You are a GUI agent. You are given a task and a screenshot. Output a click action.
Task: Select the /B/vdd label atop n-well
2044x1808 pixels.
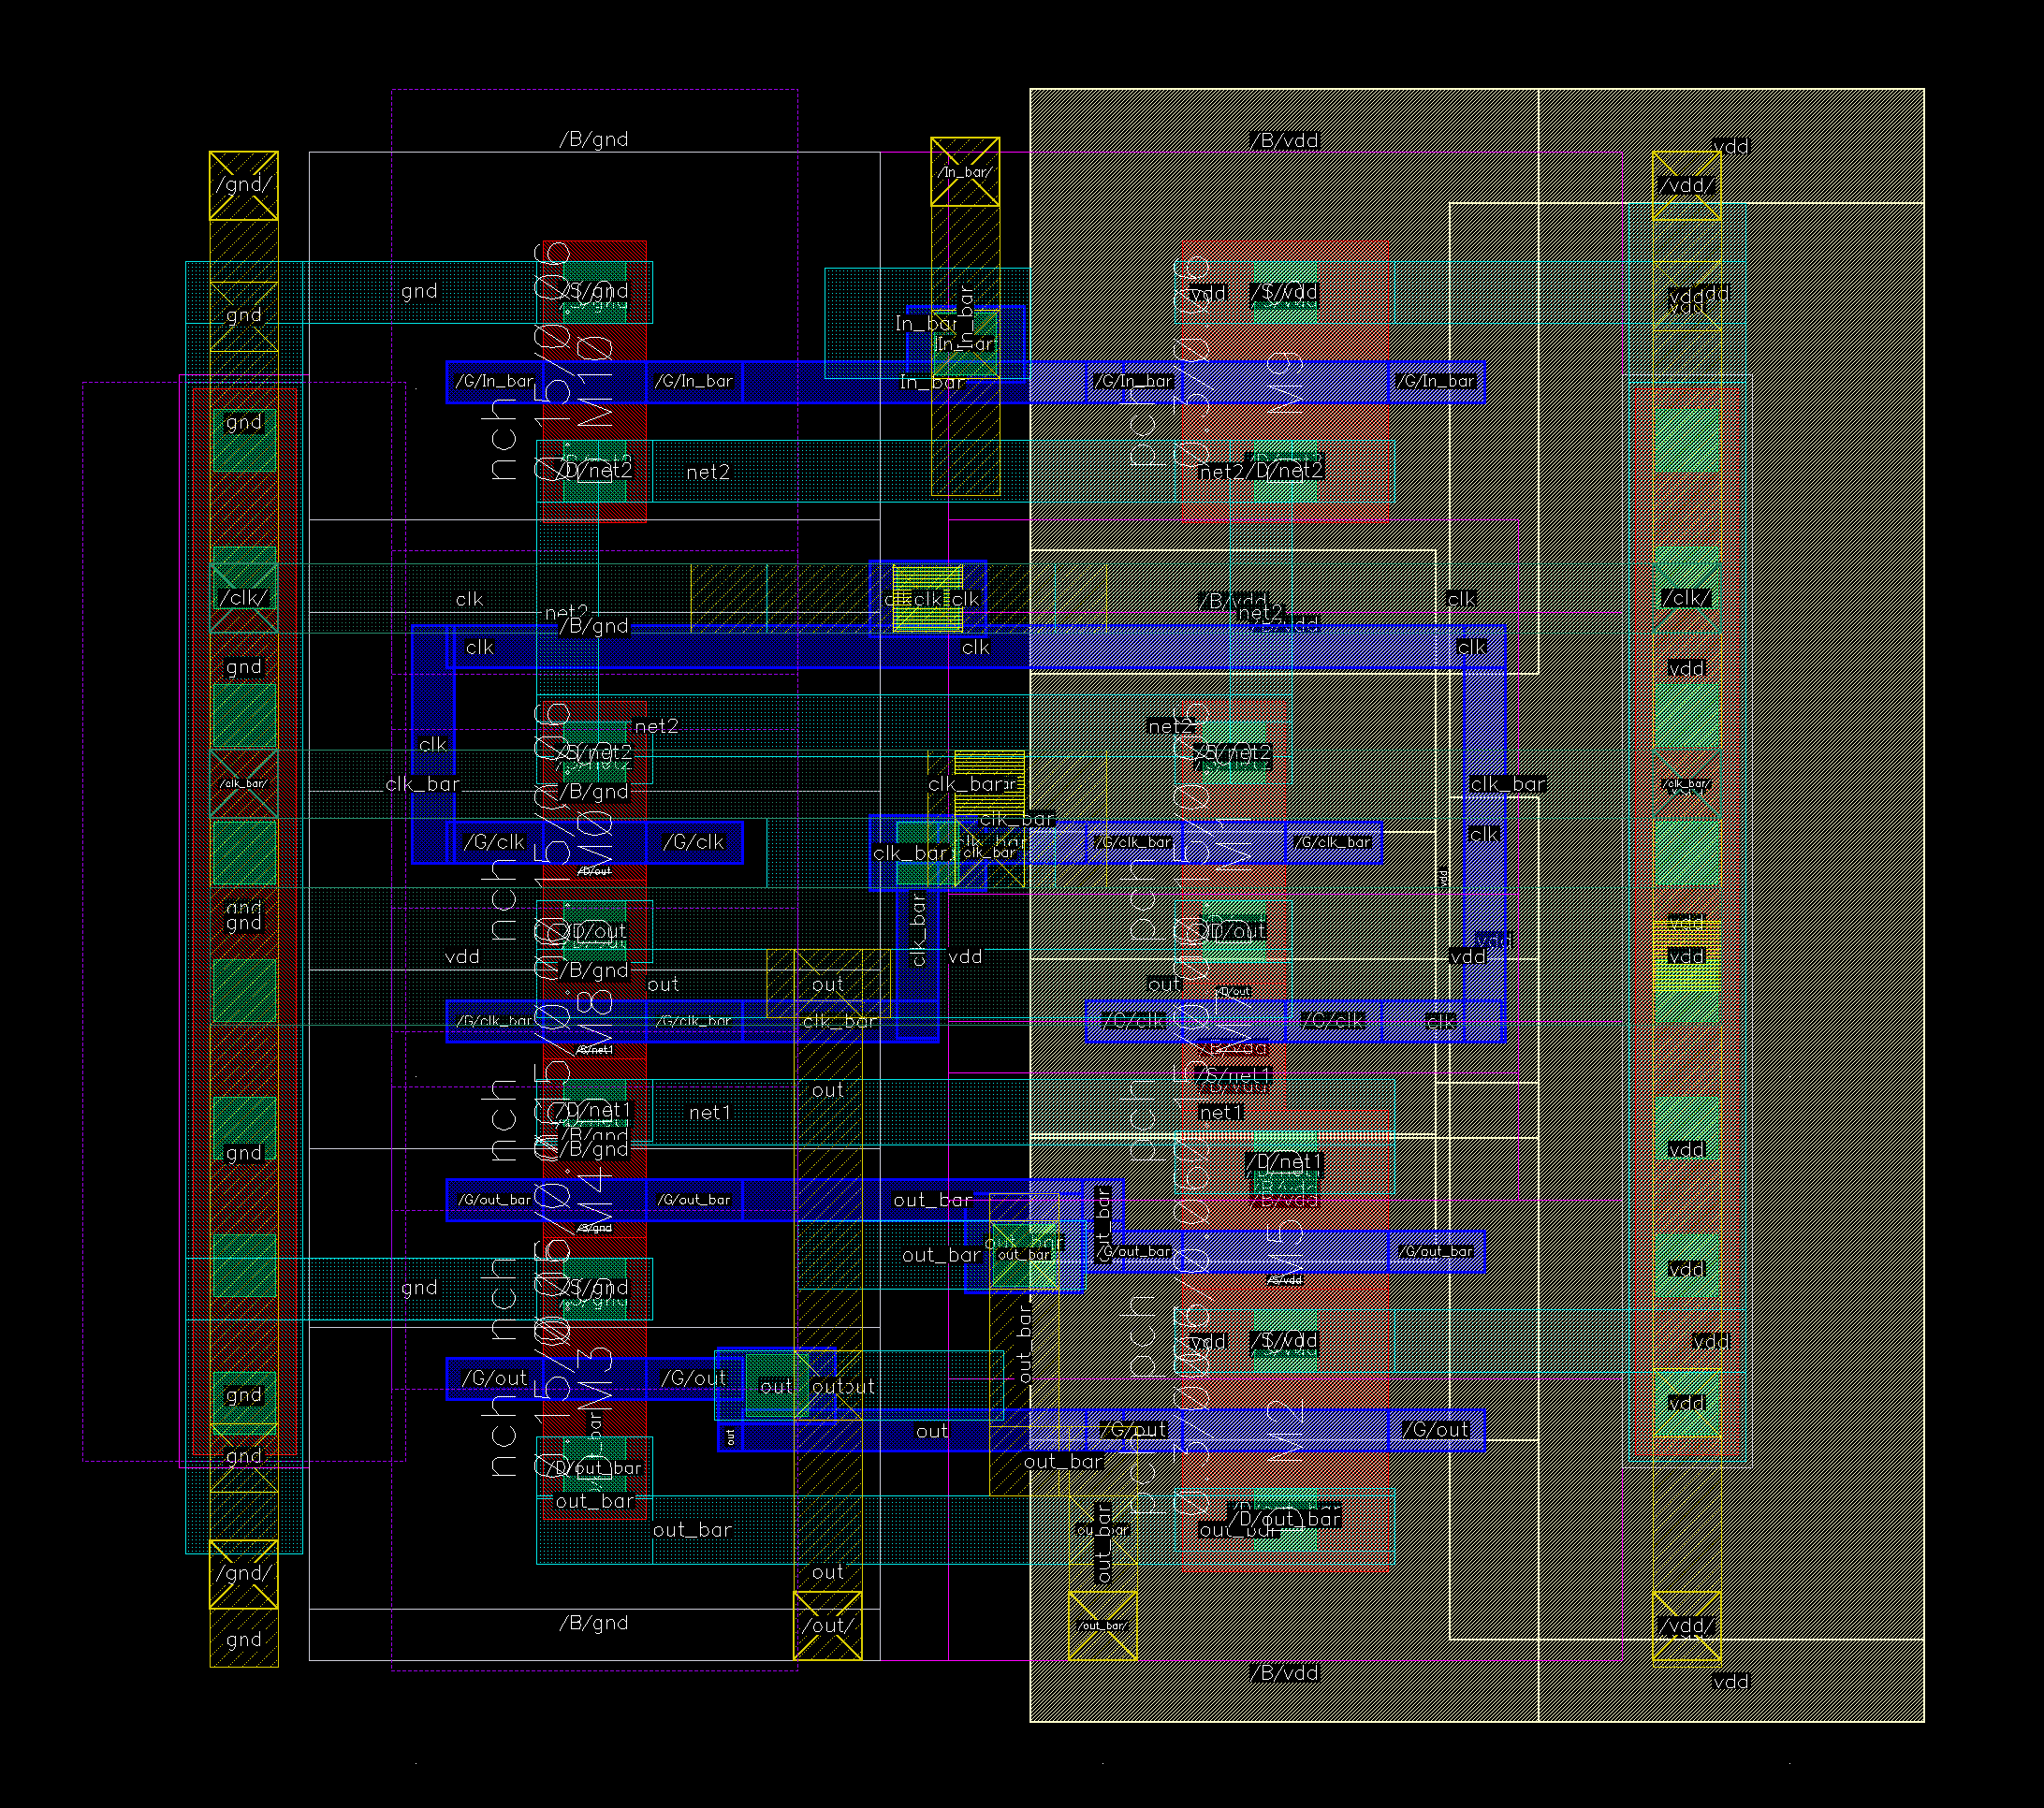[x=1284, y=140]
